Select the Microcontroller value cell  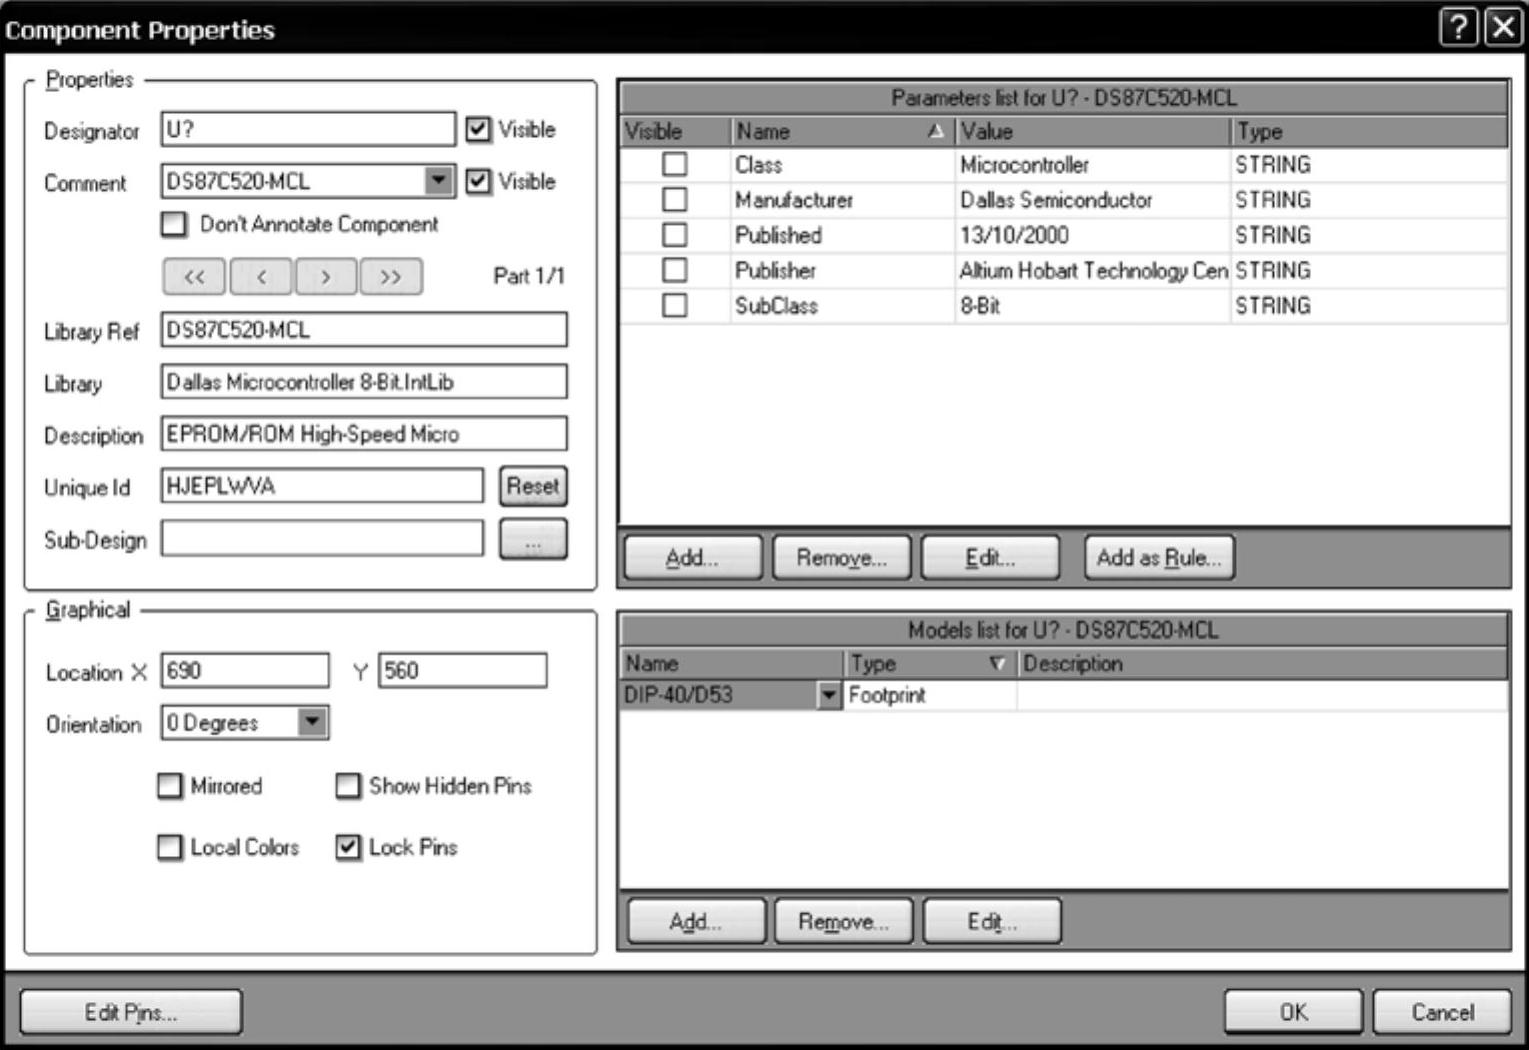1092,165
